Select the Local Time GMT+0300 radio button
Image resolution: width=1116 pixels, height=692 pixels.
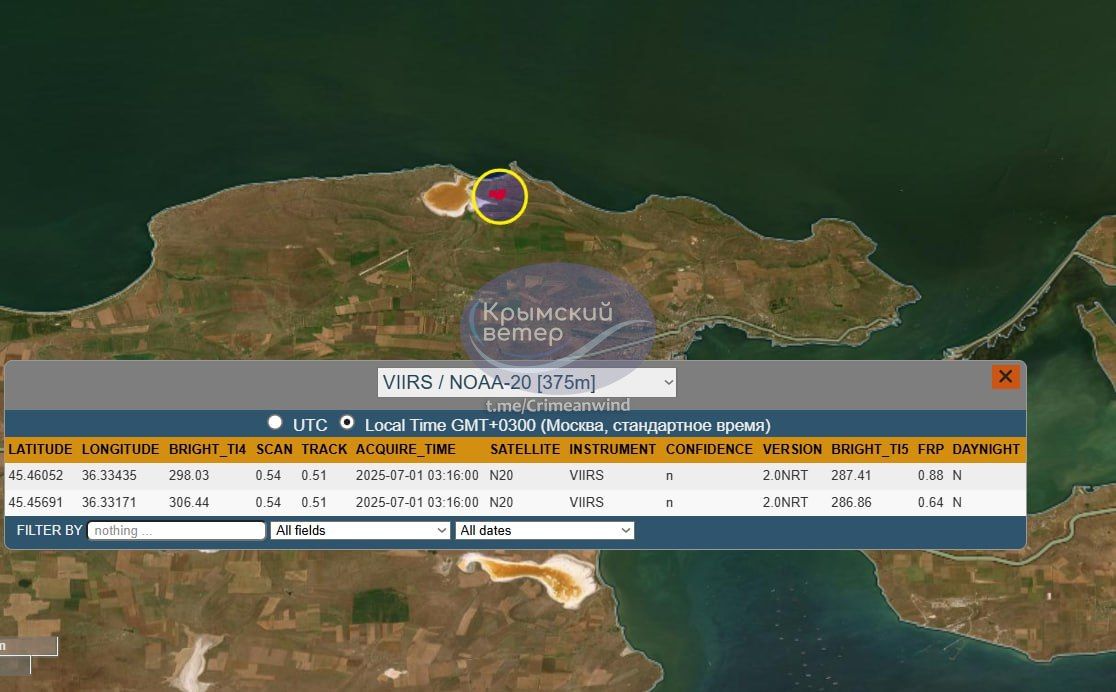(x=347, y=423)
